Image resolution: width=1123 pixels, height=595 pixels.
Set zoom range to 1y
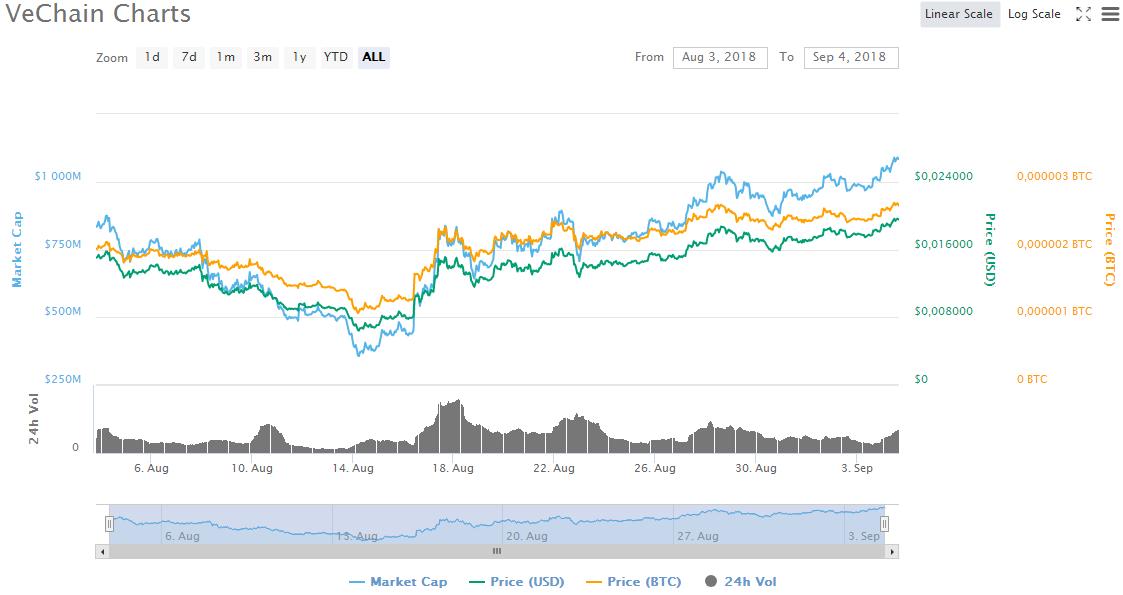[x=299, y=57]
